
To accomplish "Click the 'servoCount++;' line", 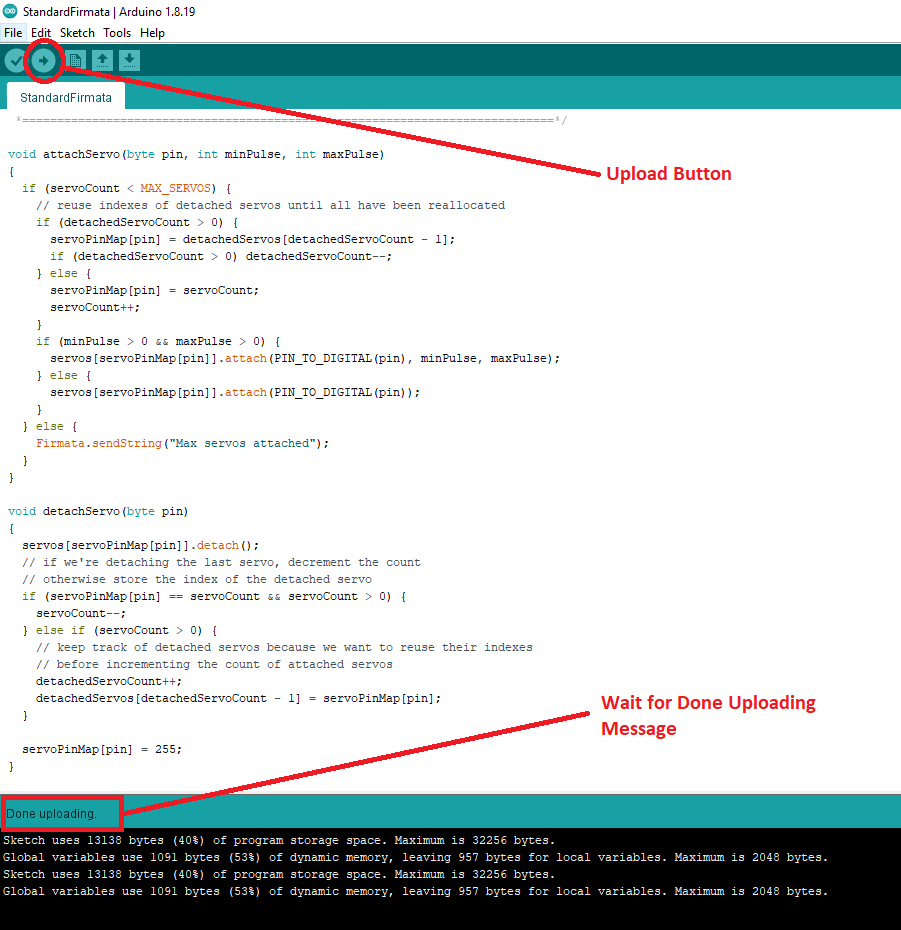I will 95,307.
